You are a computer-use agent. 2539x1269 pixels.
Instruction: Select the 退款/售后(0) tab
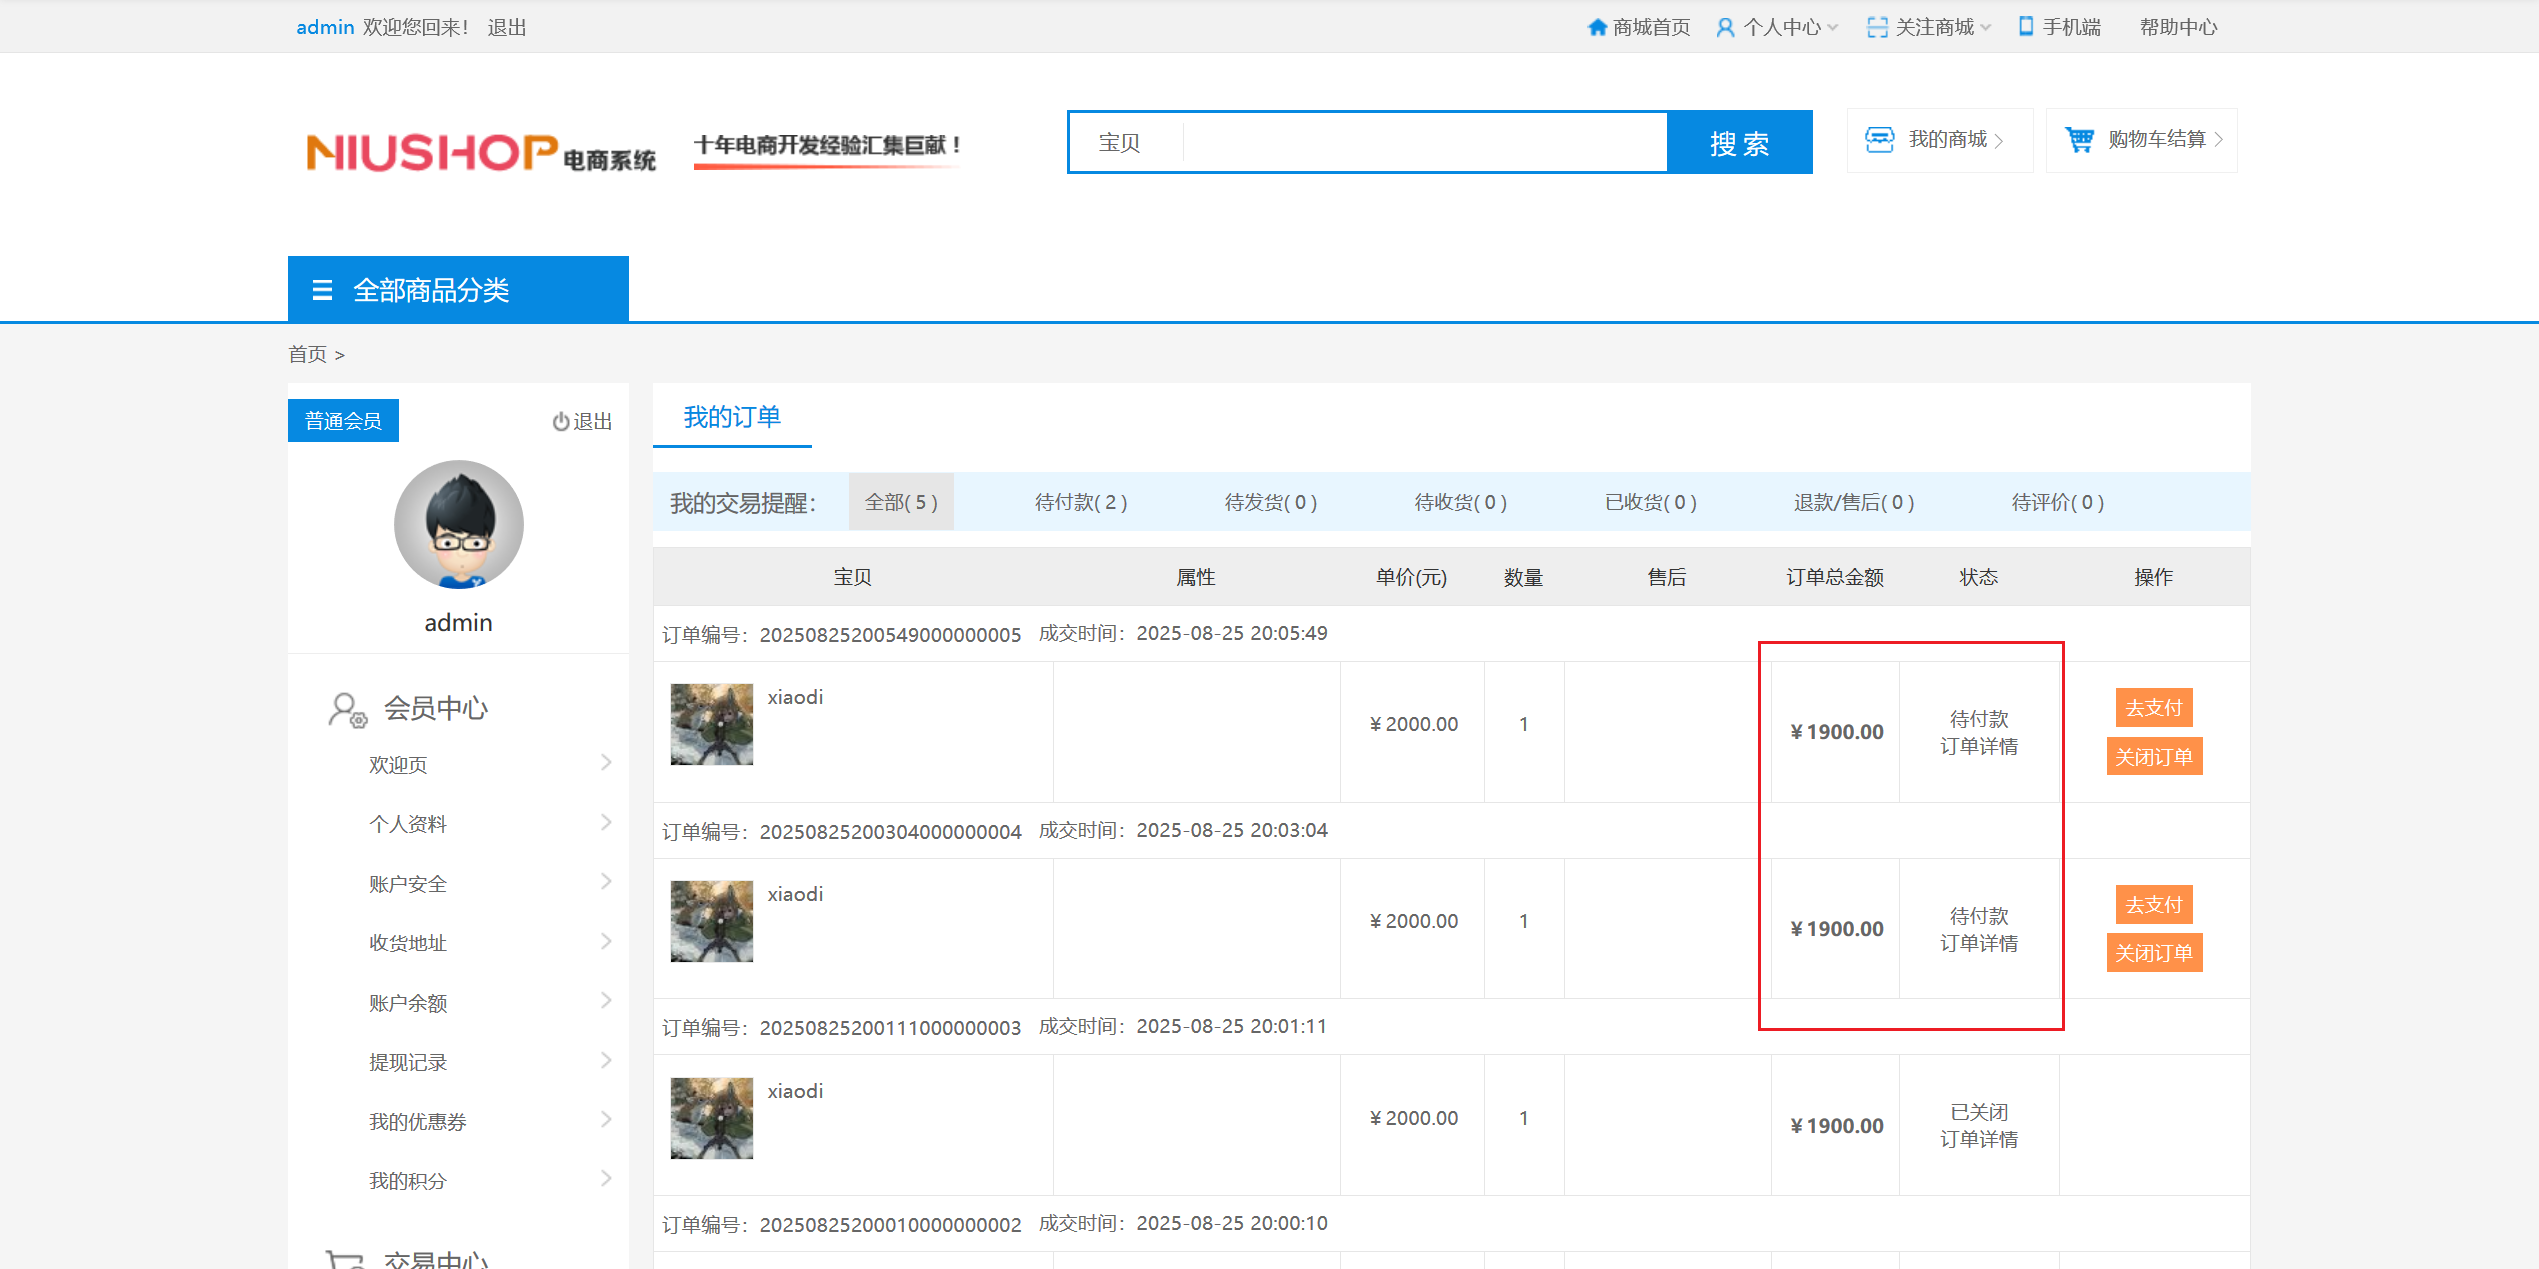1853,502
